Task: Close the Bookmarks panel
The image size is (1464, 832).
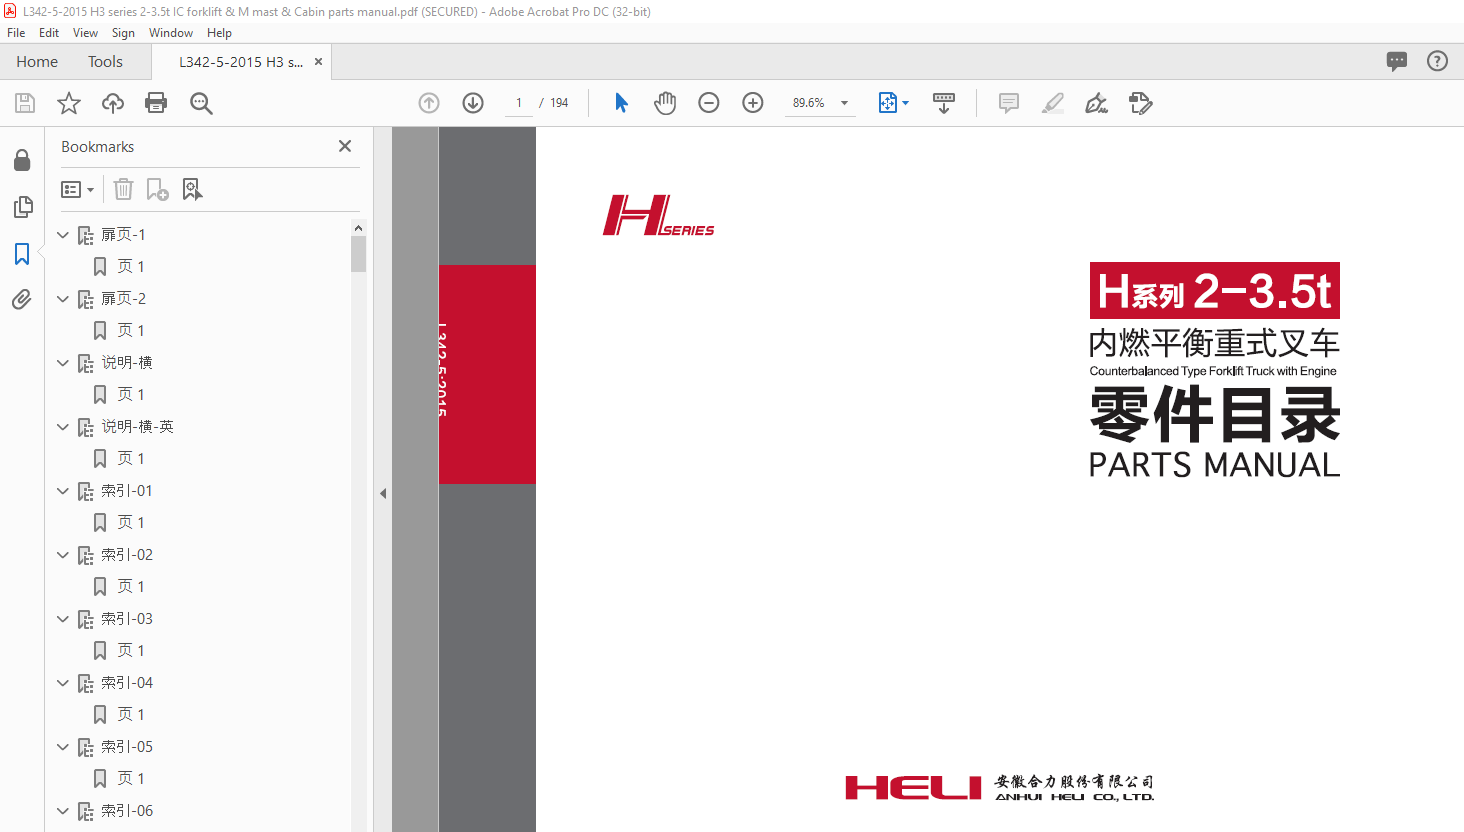Action: [345, 146]
